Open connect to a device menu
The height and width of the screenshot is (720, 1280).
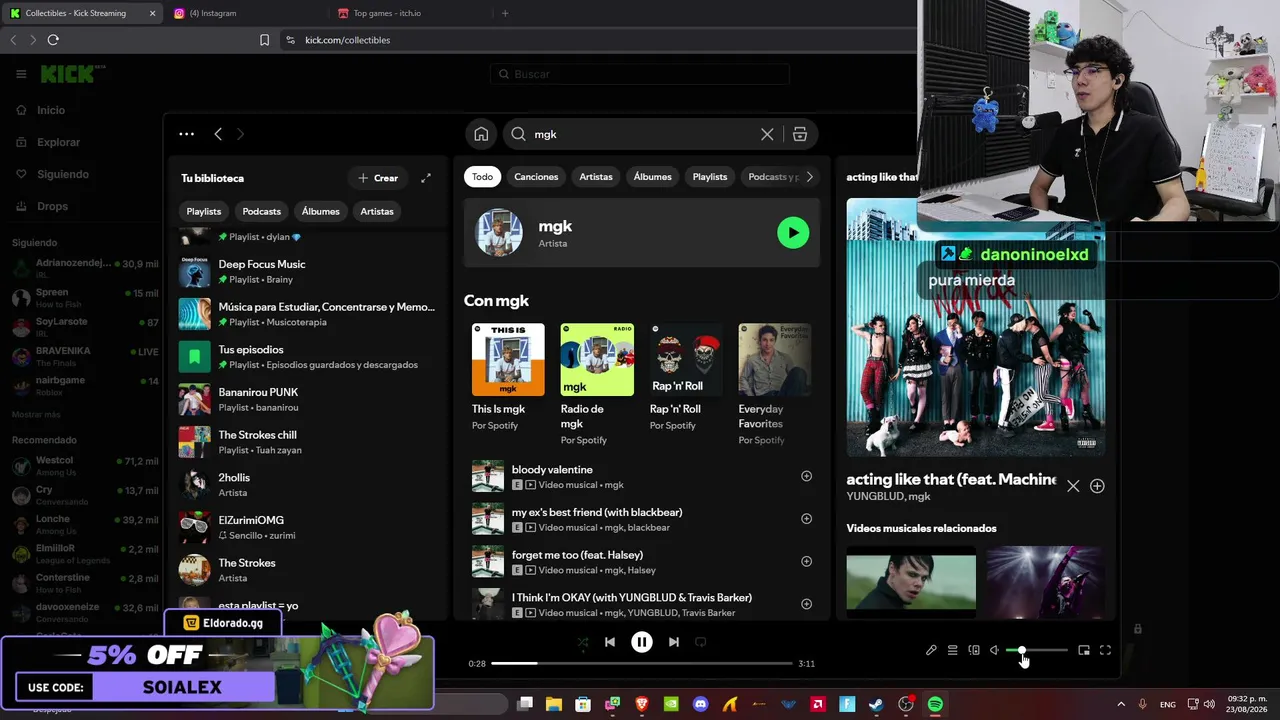click(x=974, y=651)
